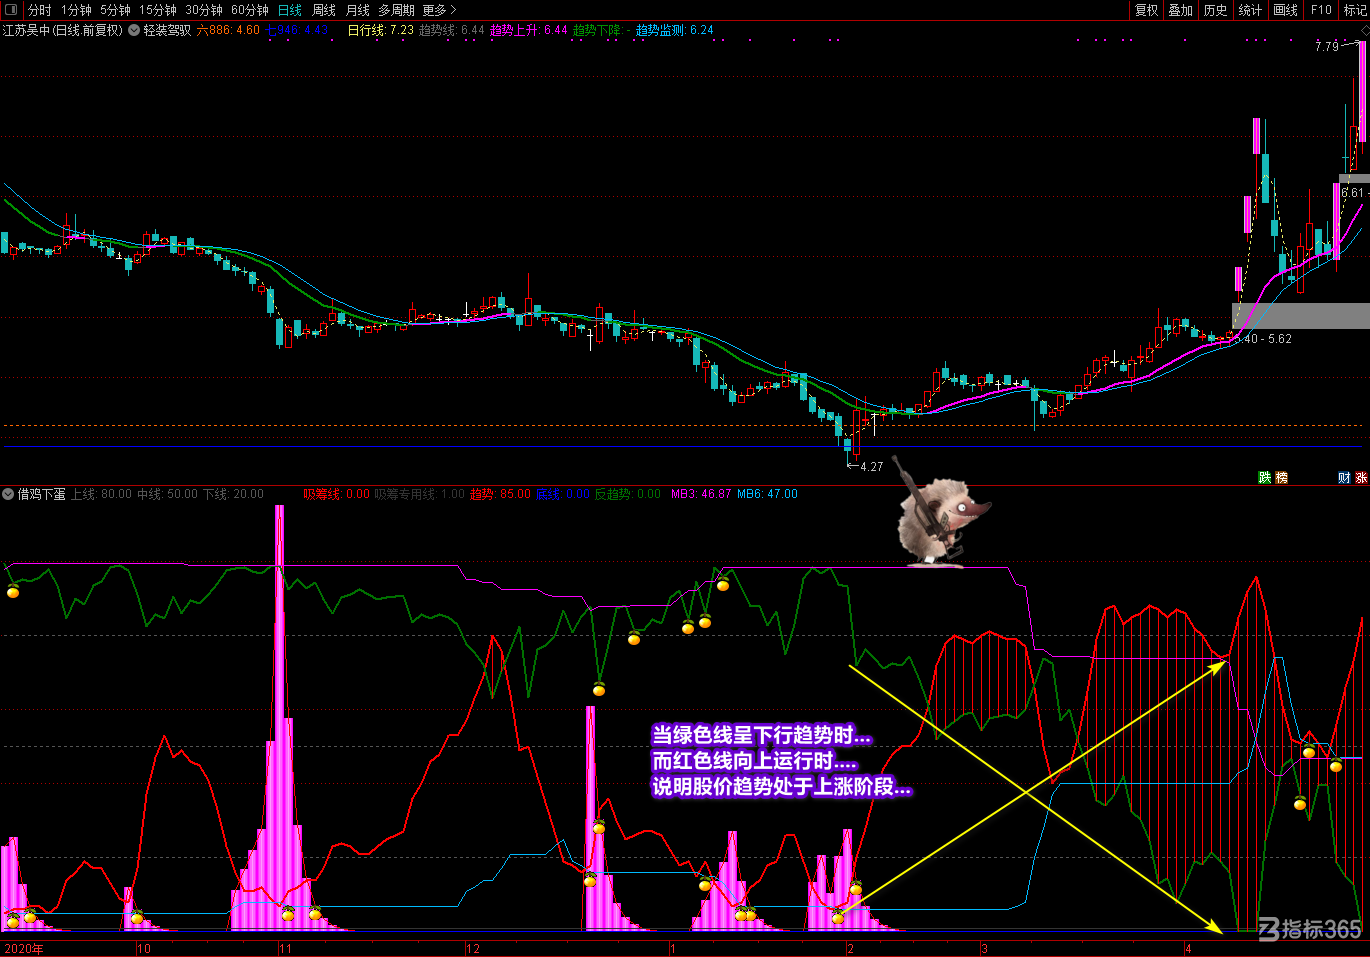Open the 统计 statistics button
This screenshot has height=957, width=1370.
1250,10
